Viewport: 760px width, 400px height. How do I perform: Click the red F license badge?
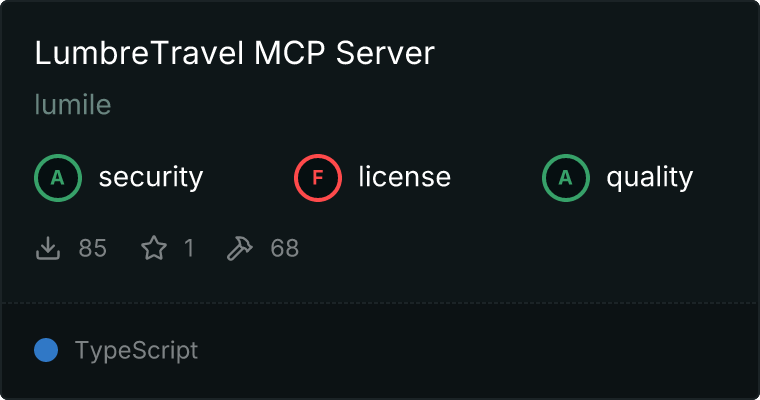click(x=318, y=178)
